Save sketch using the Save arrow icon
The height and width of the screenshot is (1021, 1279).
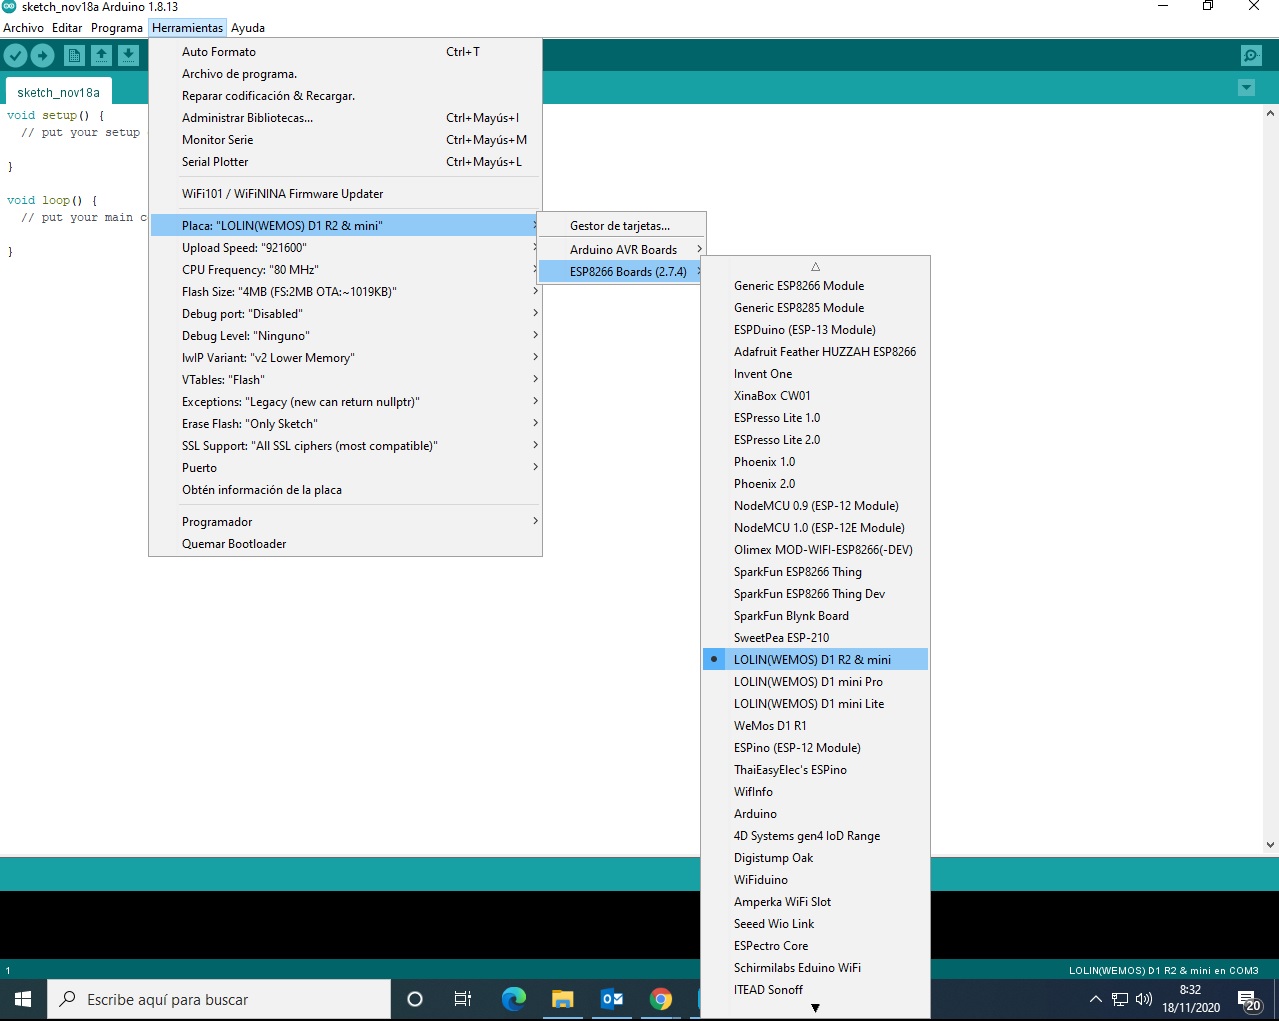tap(128, 56)
